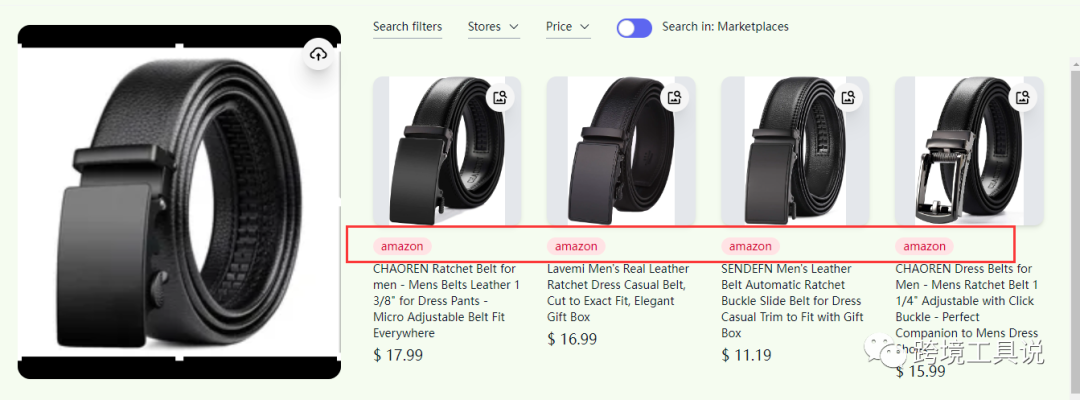Screen dimensions: 1080x400
Task: Open SENDEFN Men's Leather Belt title
Action: point(792,300)
